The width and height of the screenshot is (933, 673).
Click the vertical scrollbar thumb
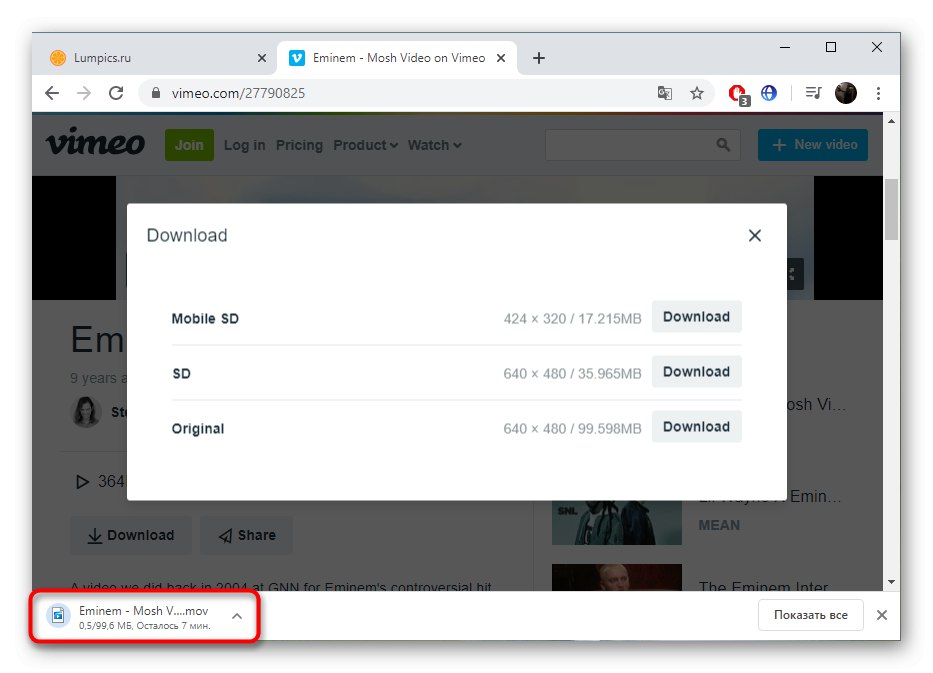click(891, 209)
